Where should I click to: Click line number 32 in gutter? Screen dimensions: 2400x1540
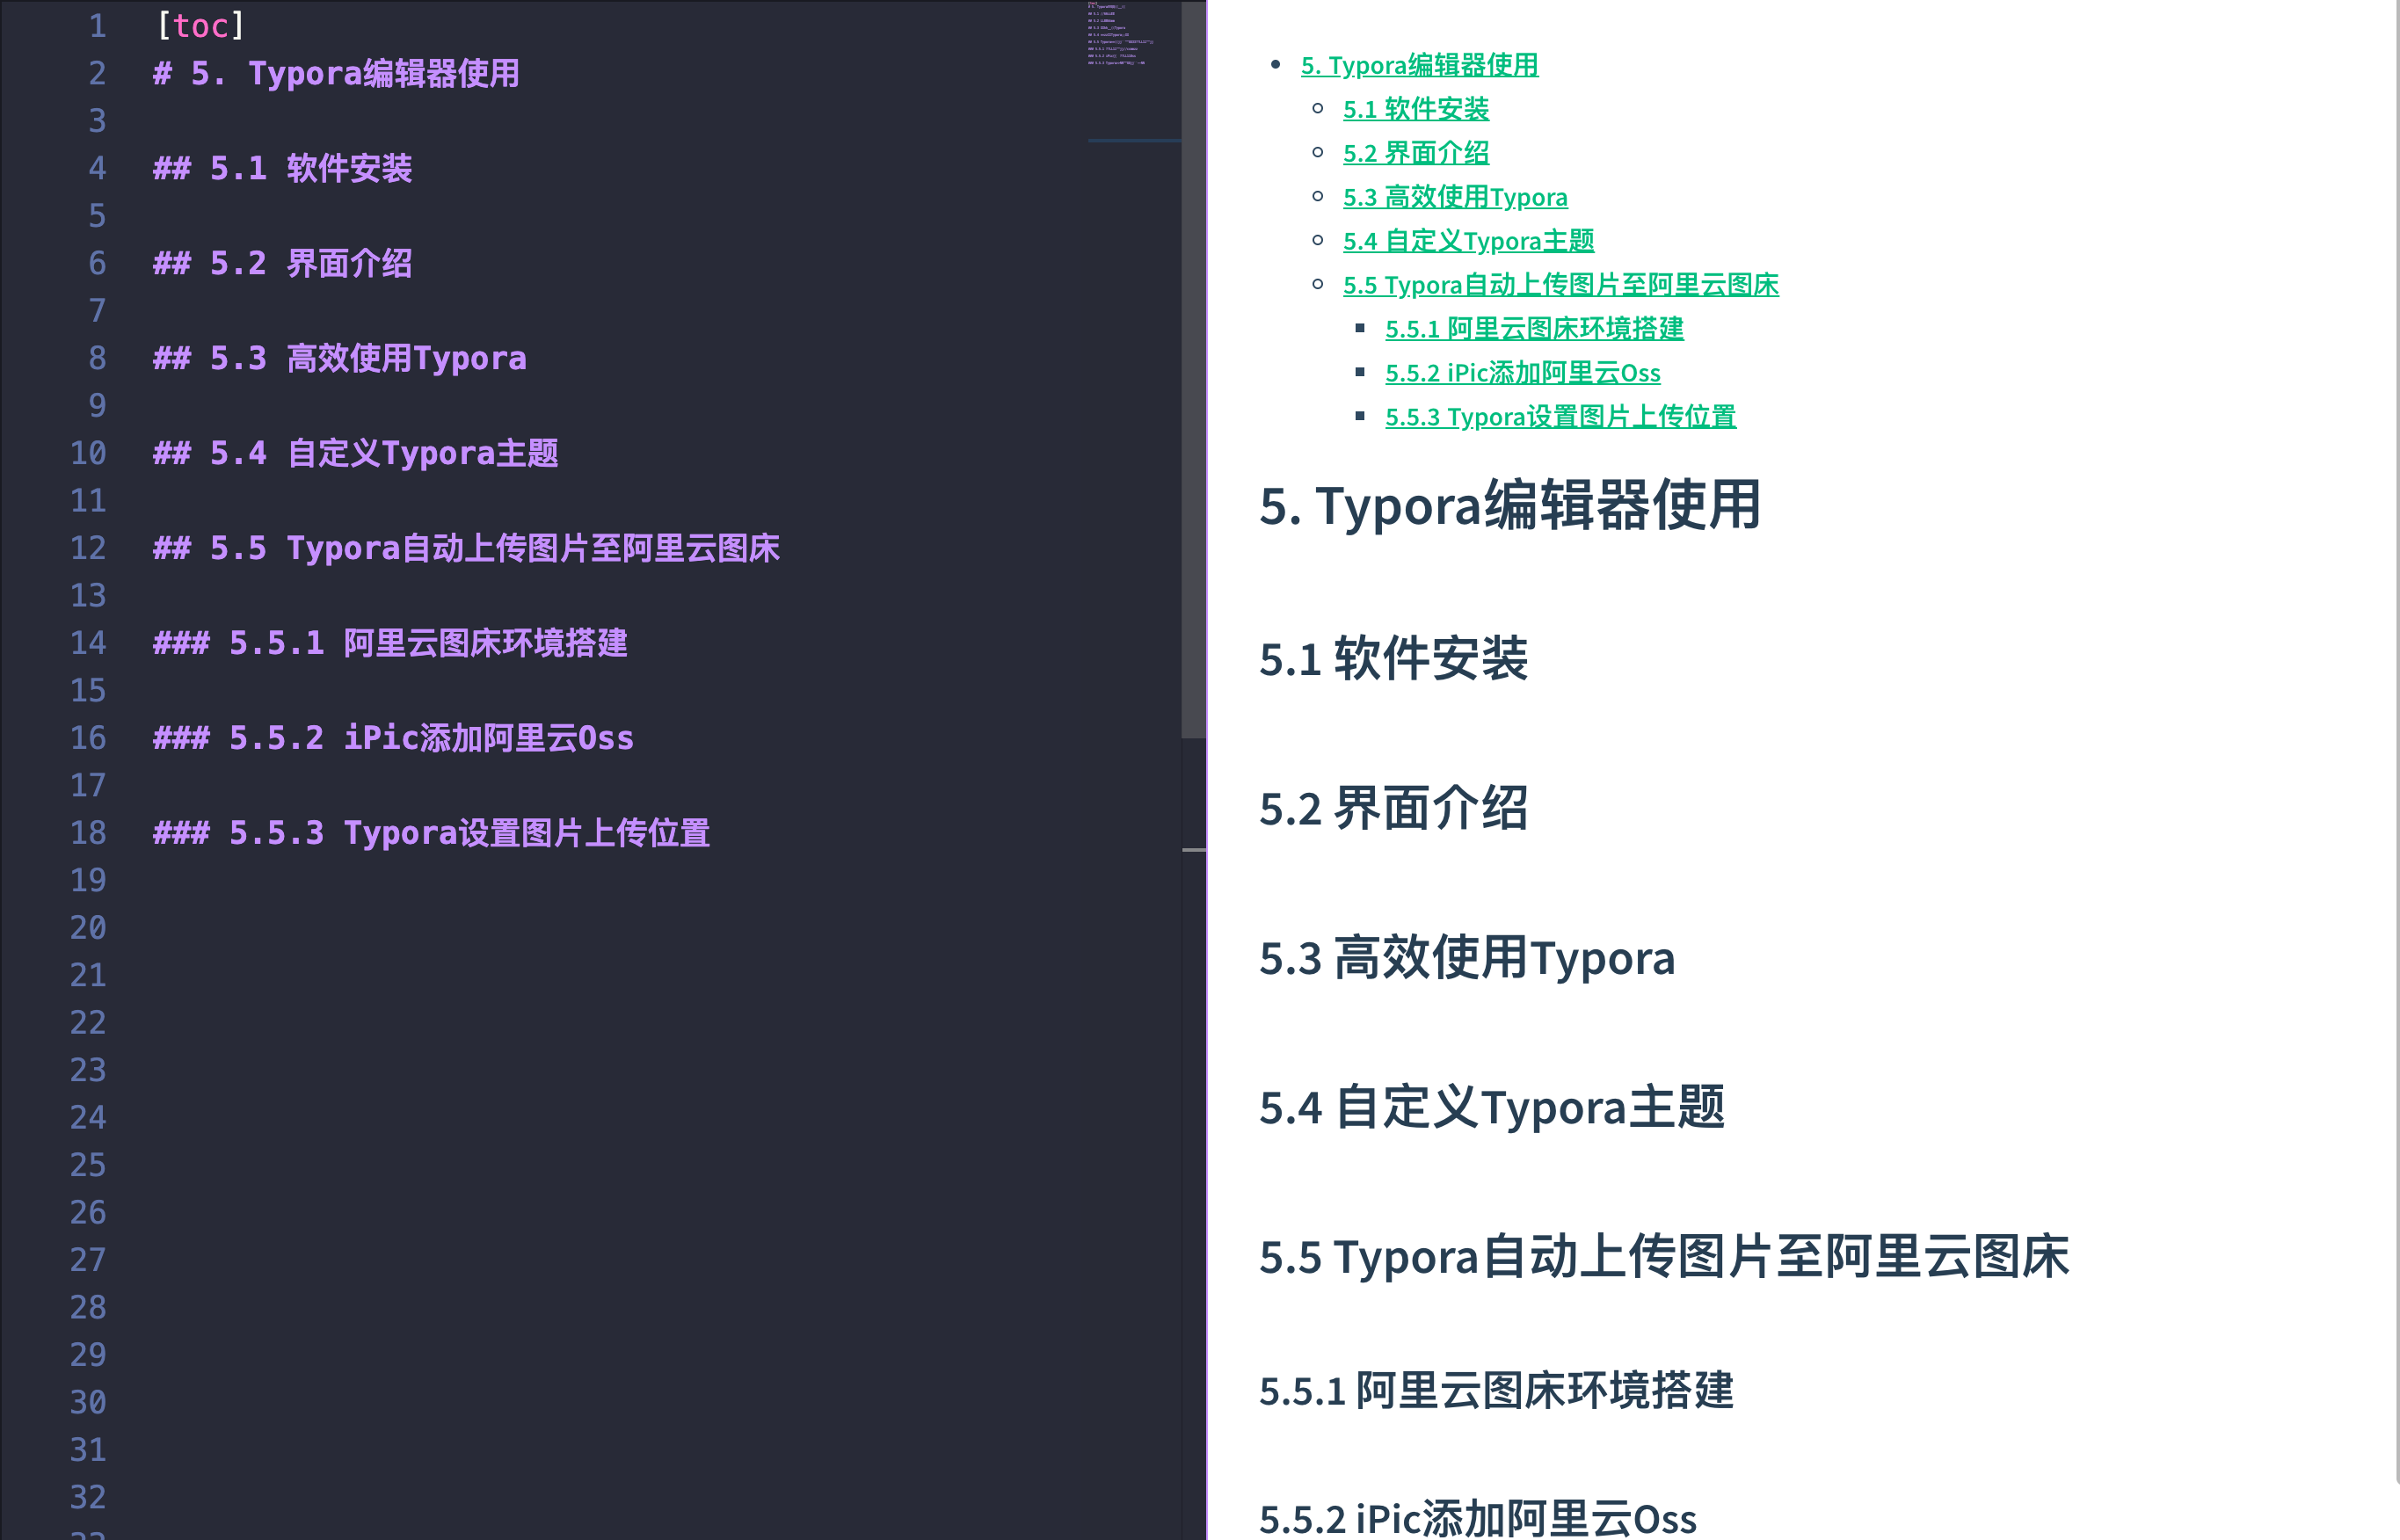coord(88,1497)
